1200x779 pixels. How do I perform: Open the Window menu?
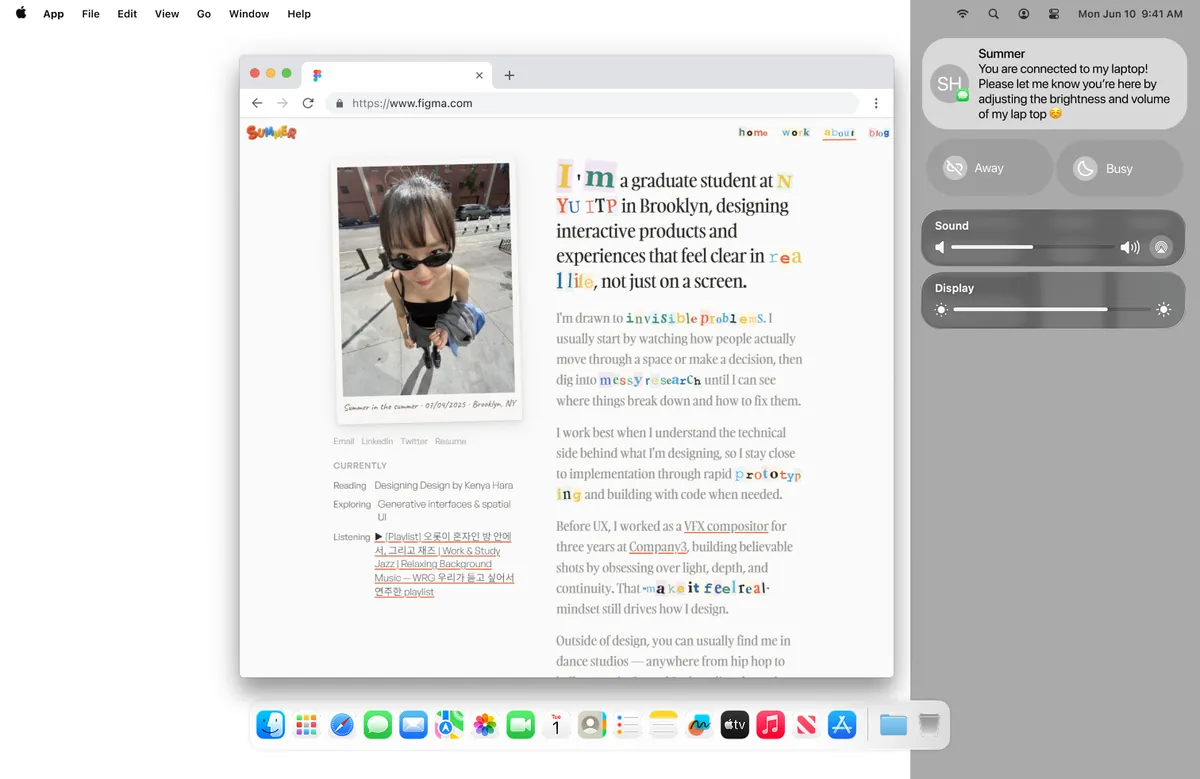tap(249, 14)
